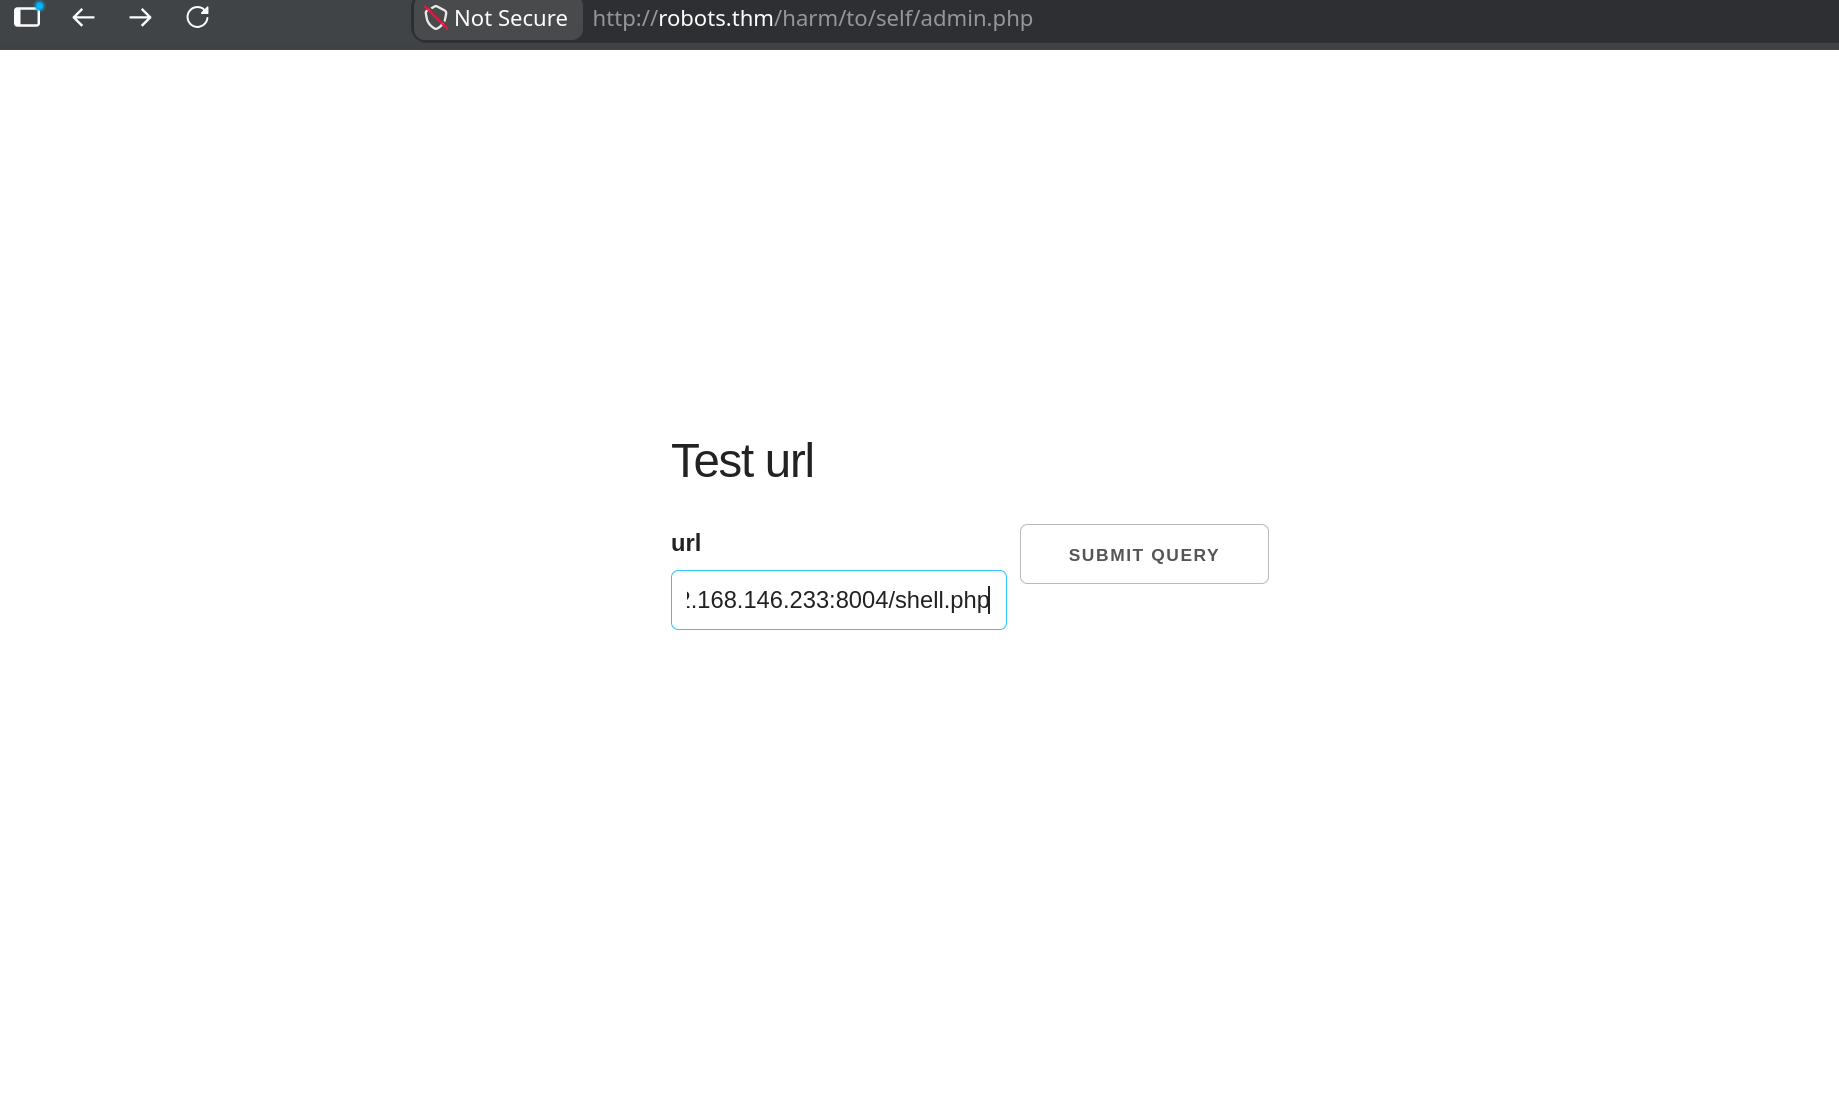This screenshot has height=1118, width=1839.
Task: Click the Submit Query button
Action: point(1144,554)
